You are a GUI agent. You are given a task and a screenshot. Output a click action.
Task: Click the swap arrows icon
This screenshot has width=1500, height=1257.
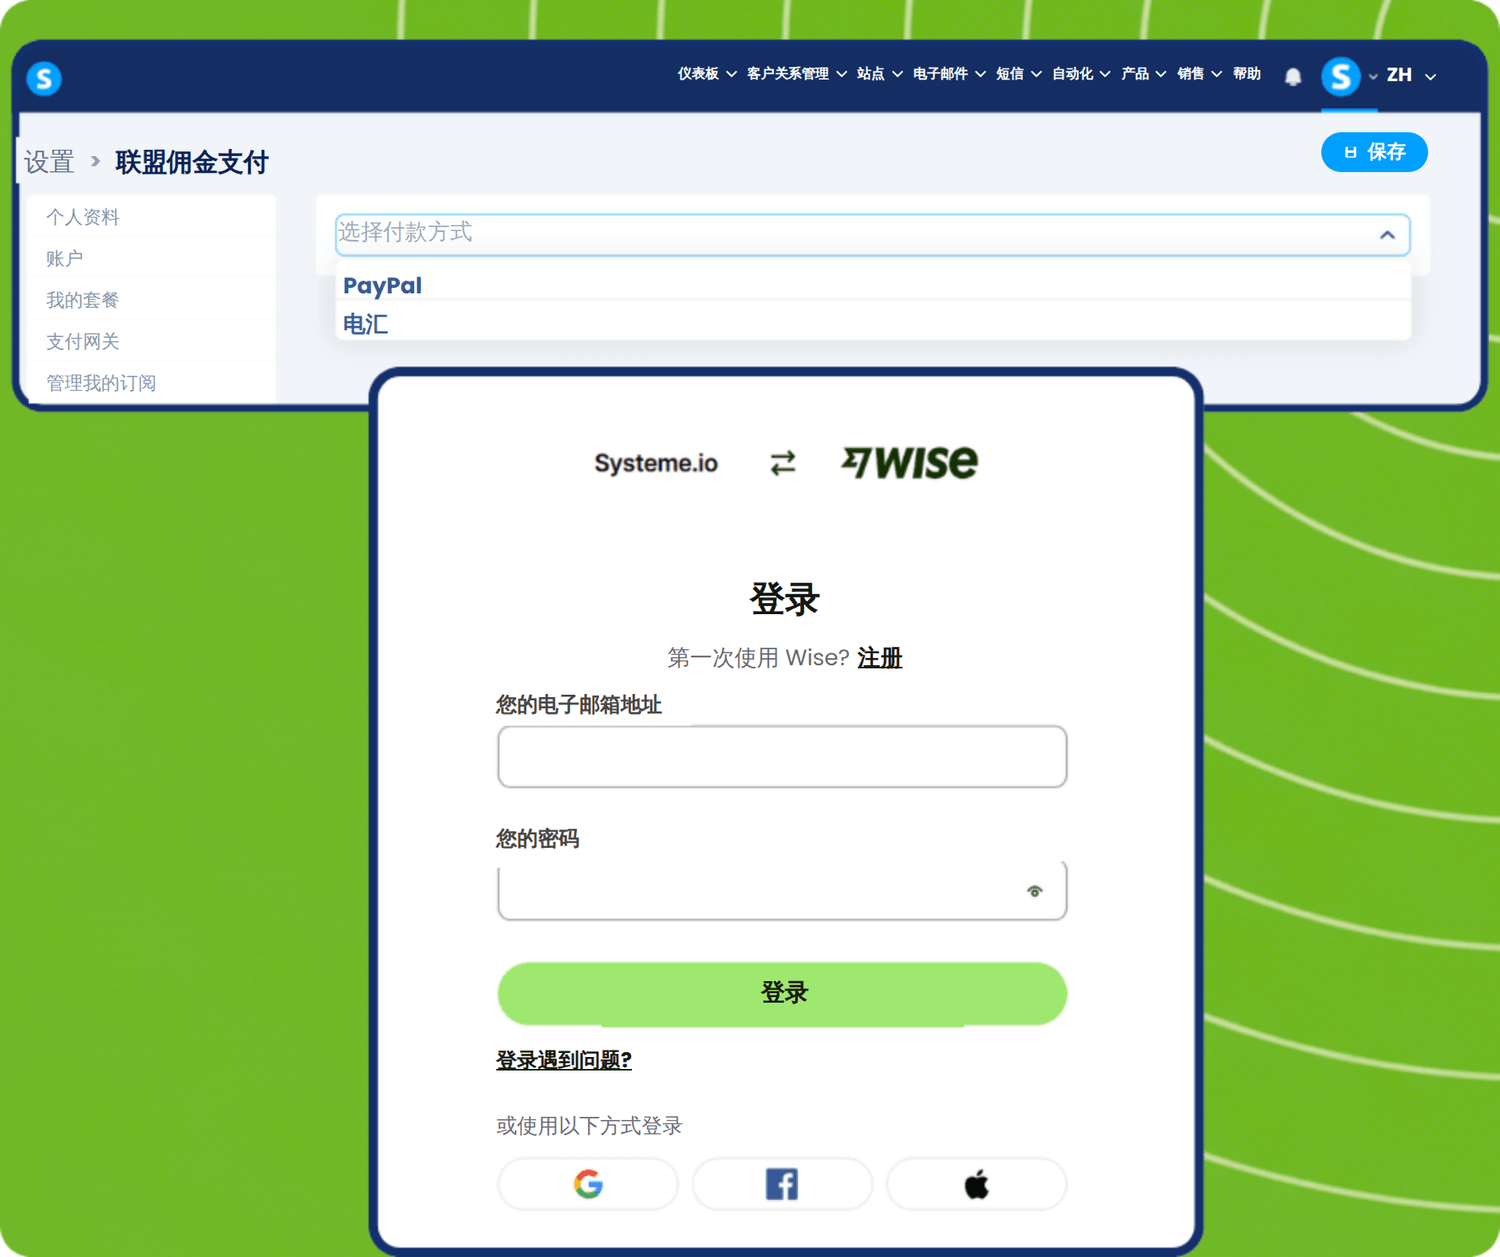[783, 463]
